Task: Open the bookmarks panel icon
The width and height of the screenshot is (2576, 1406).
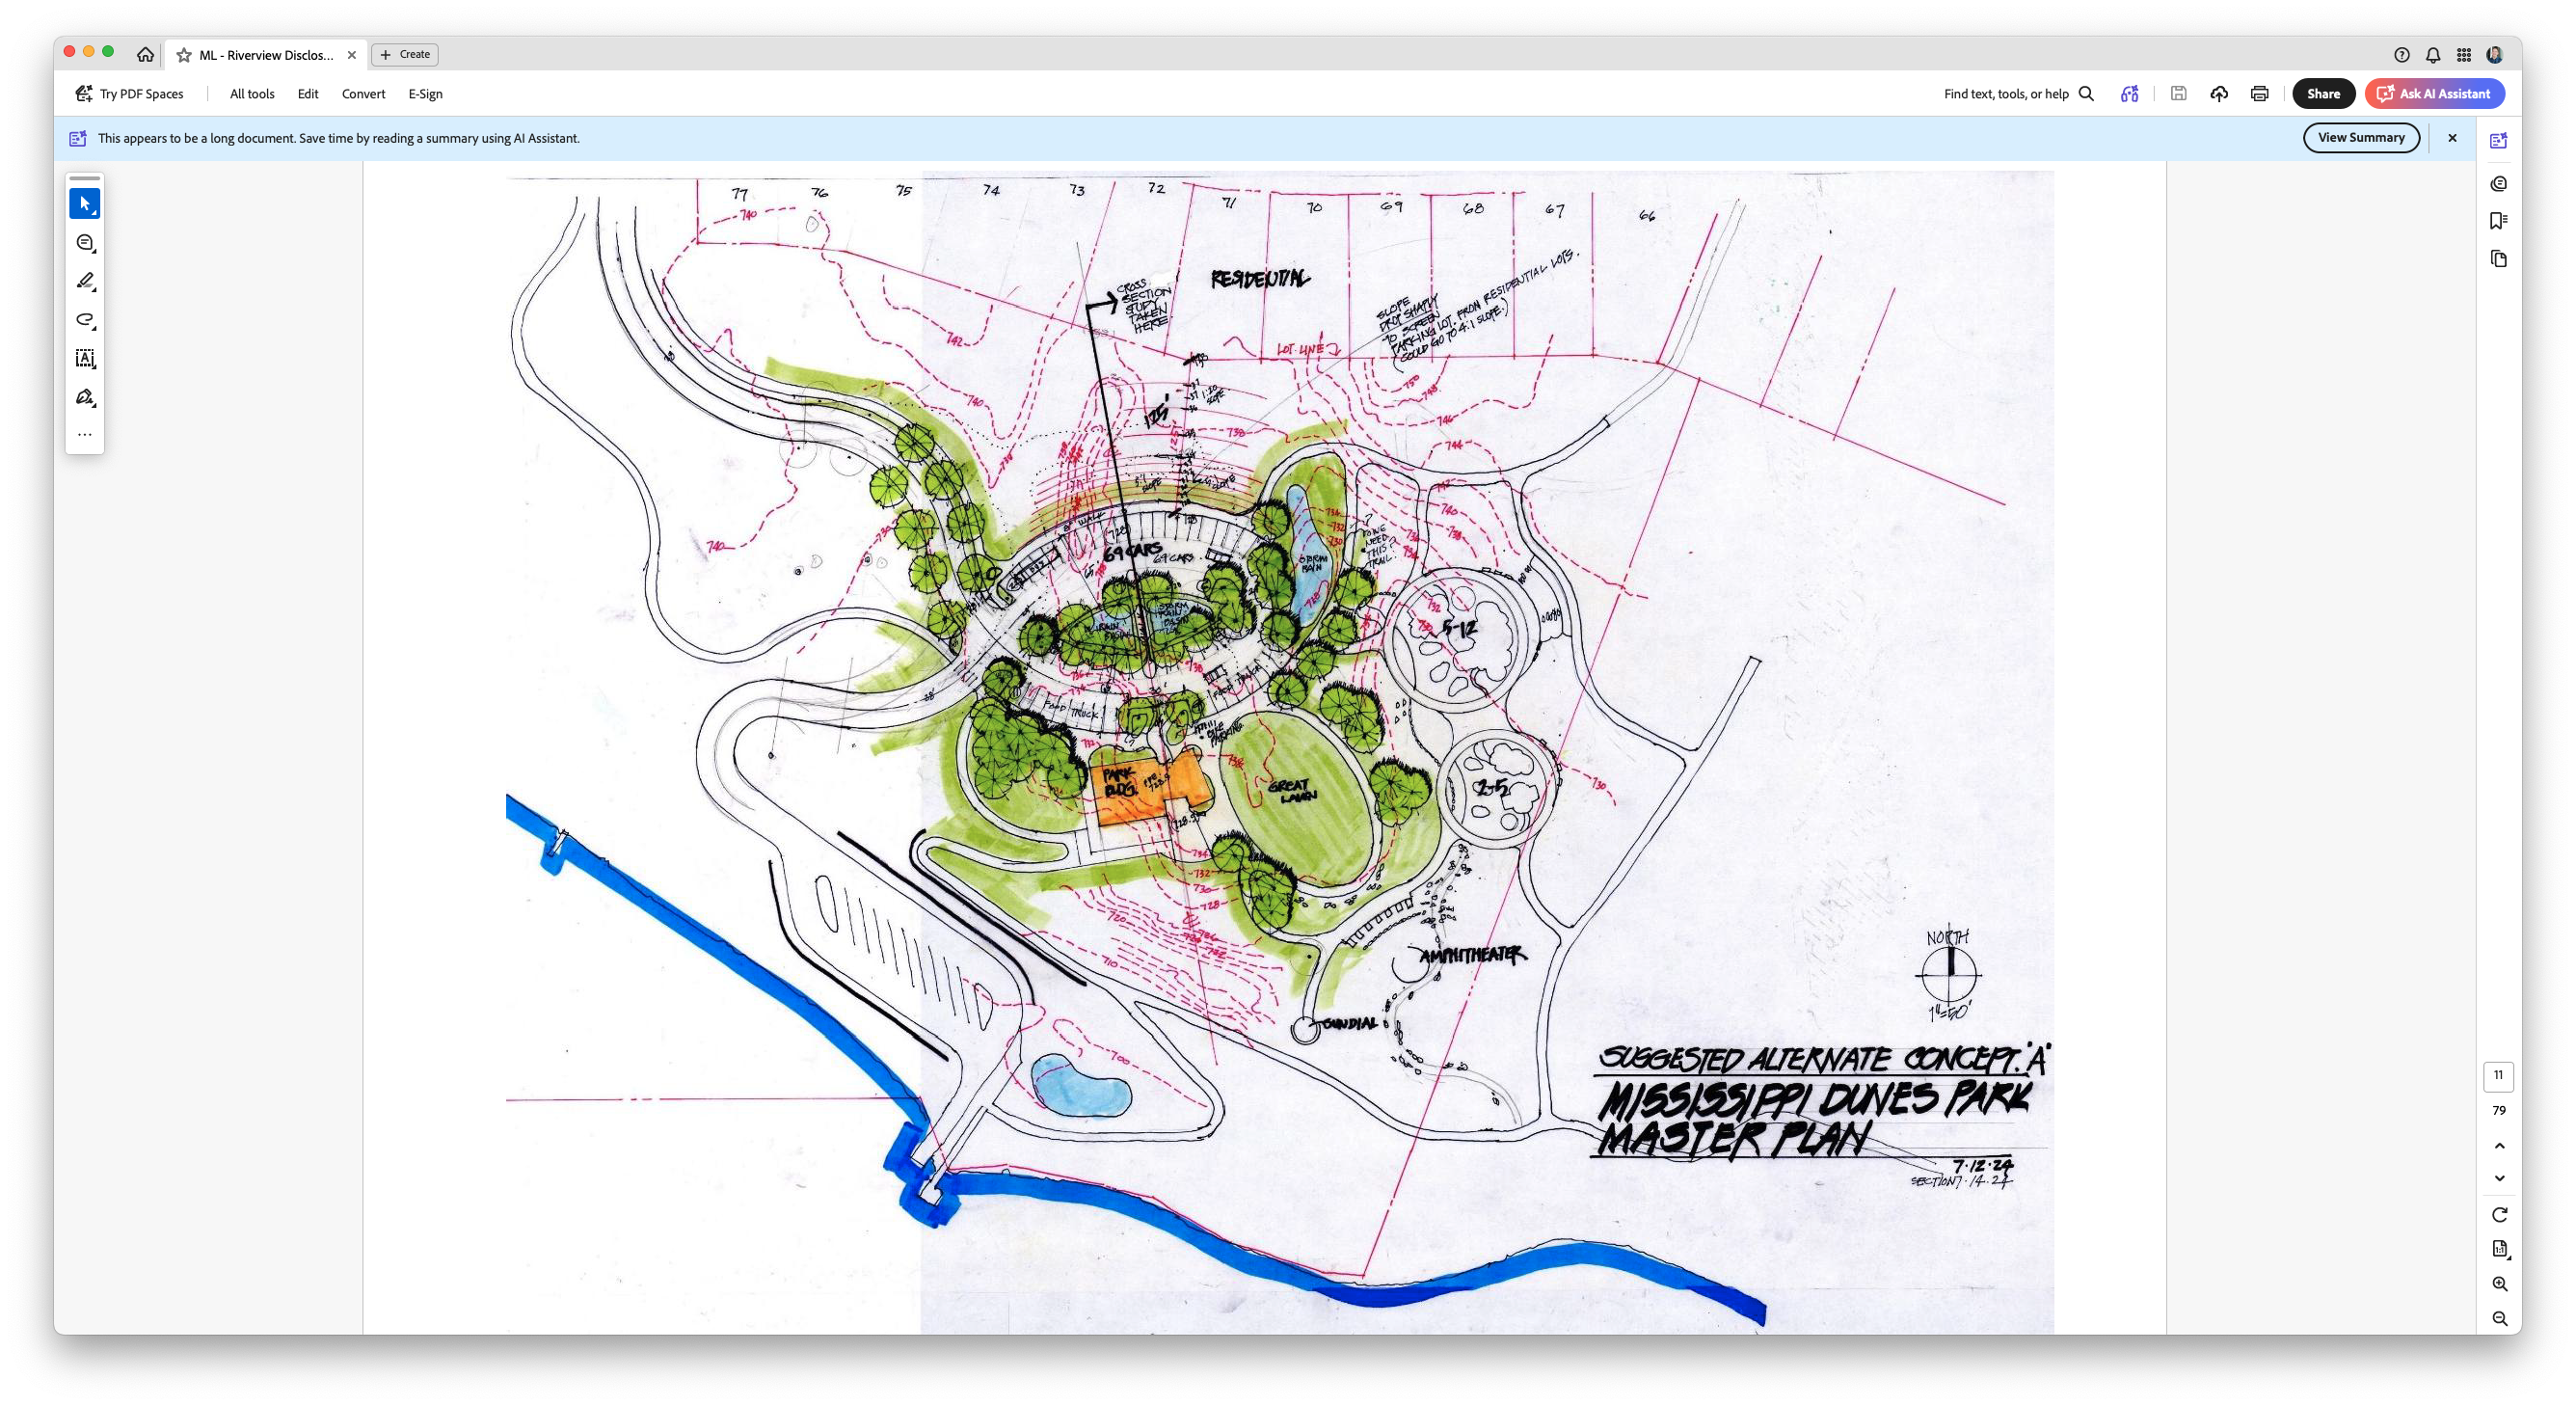Action: 2498,221
